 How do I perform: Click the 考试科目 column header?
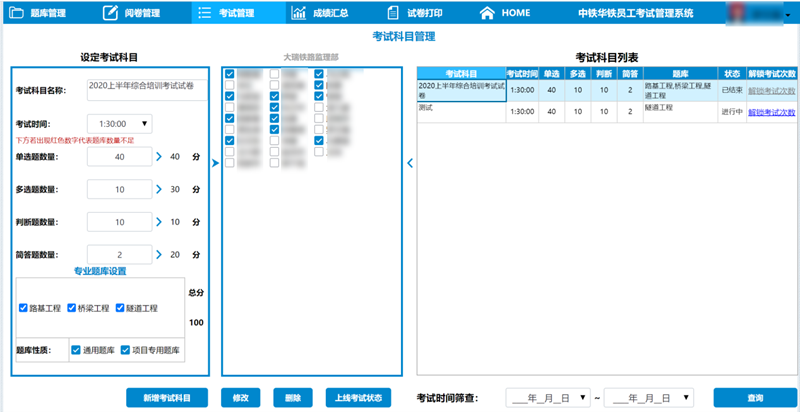[x=460, y=74]
